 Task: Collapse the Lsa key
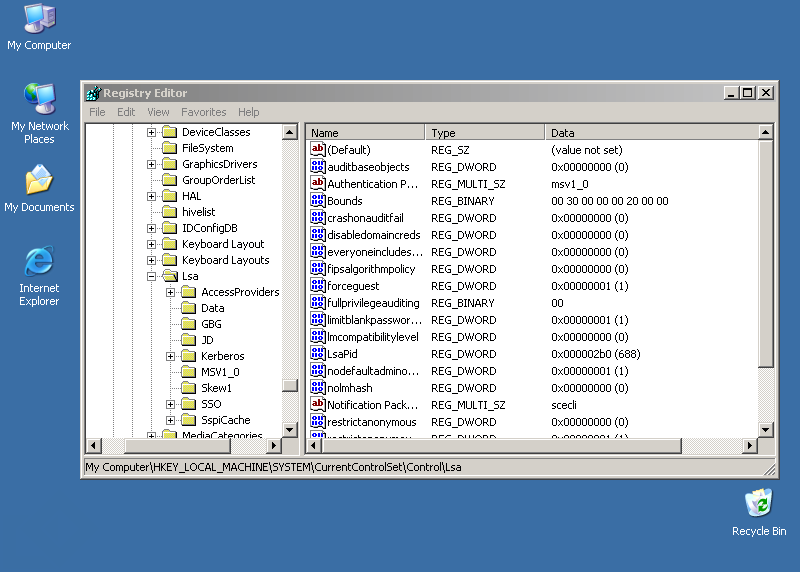coord(152,276)
